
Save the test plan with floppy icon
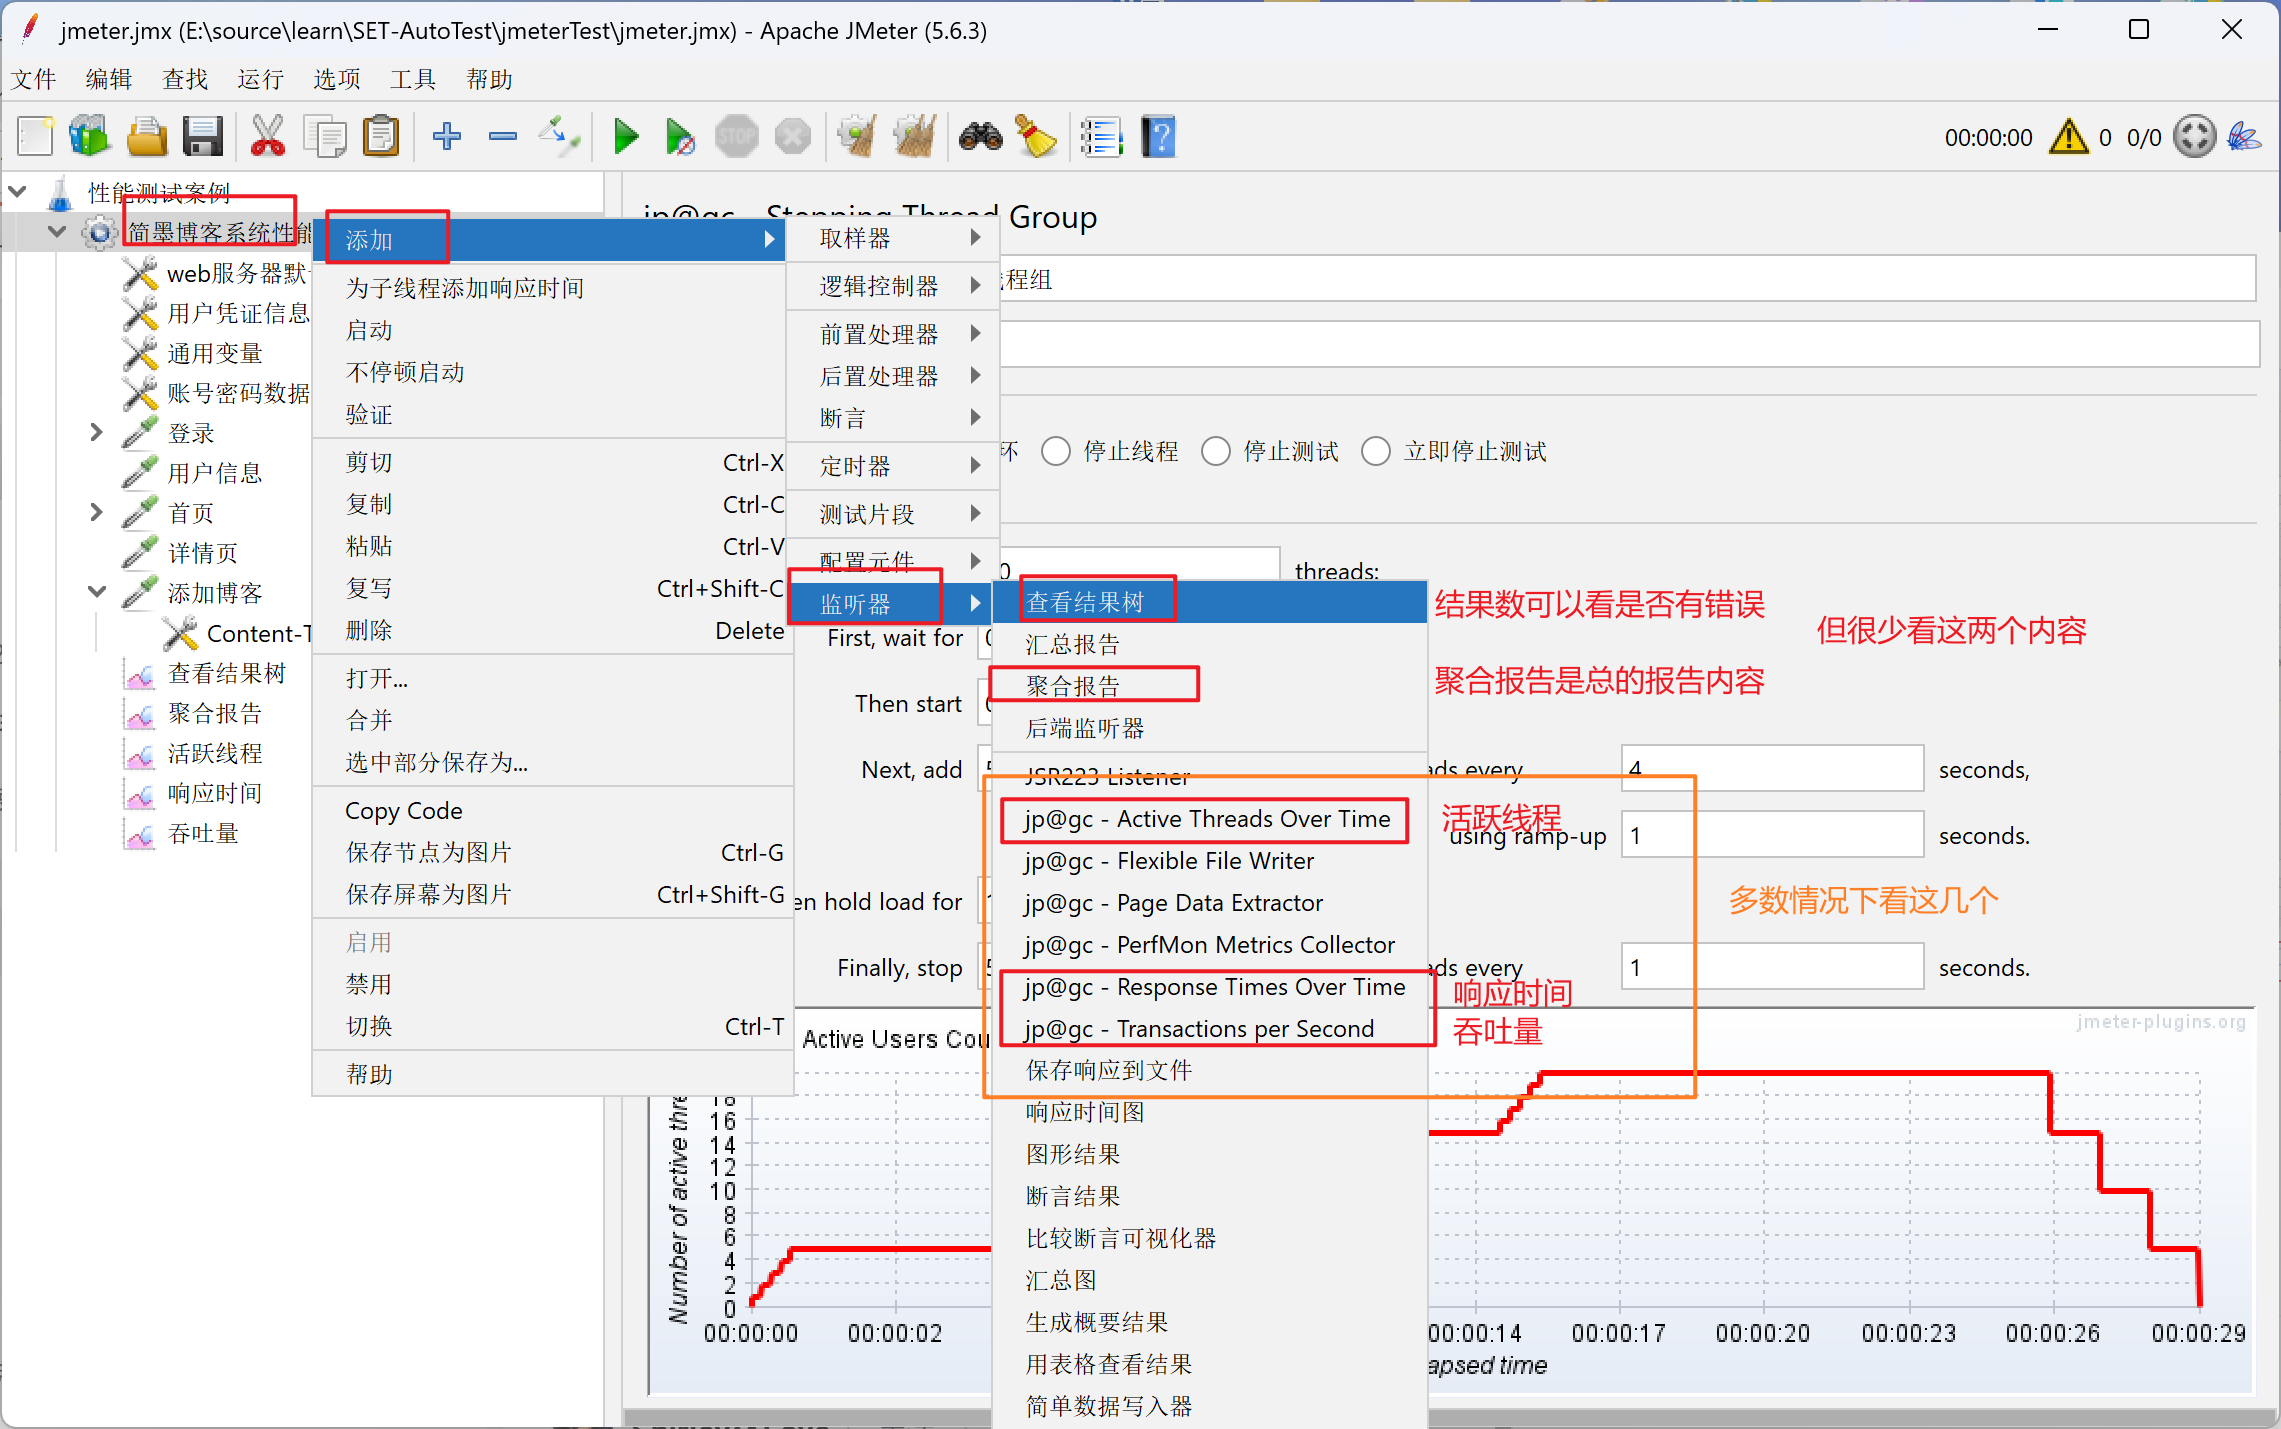203,136
